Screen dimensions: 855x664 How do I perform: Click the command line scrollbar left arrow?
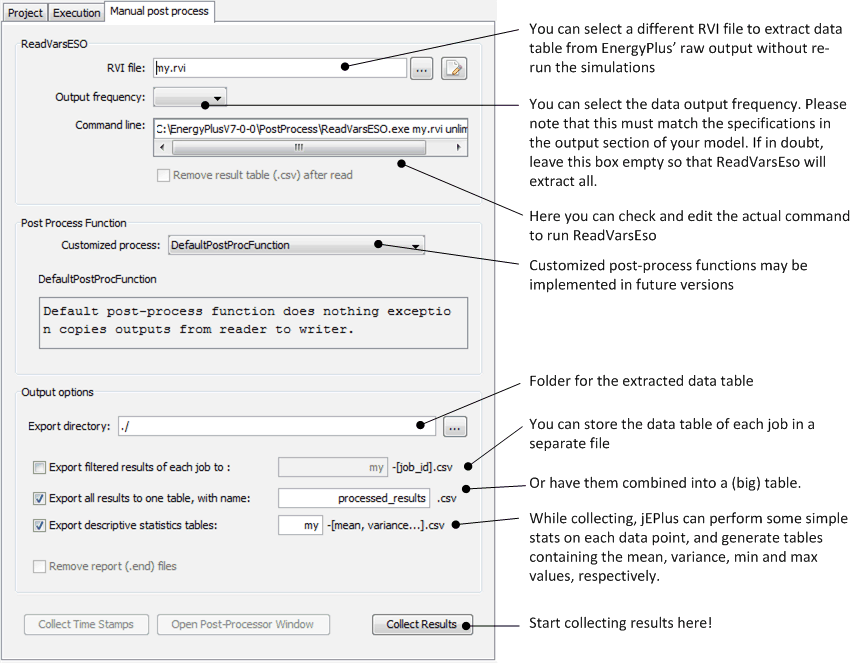162,148
